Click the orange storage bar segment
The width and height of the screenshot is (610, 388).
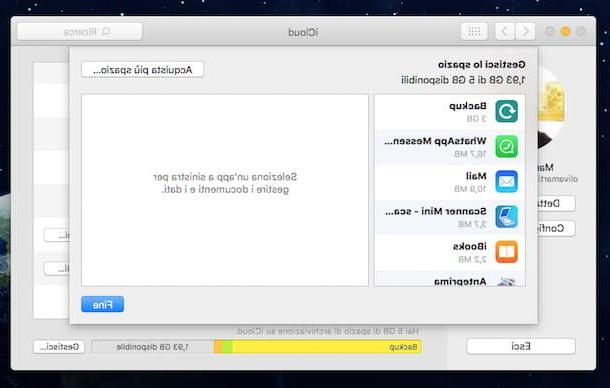coord(217,347)
